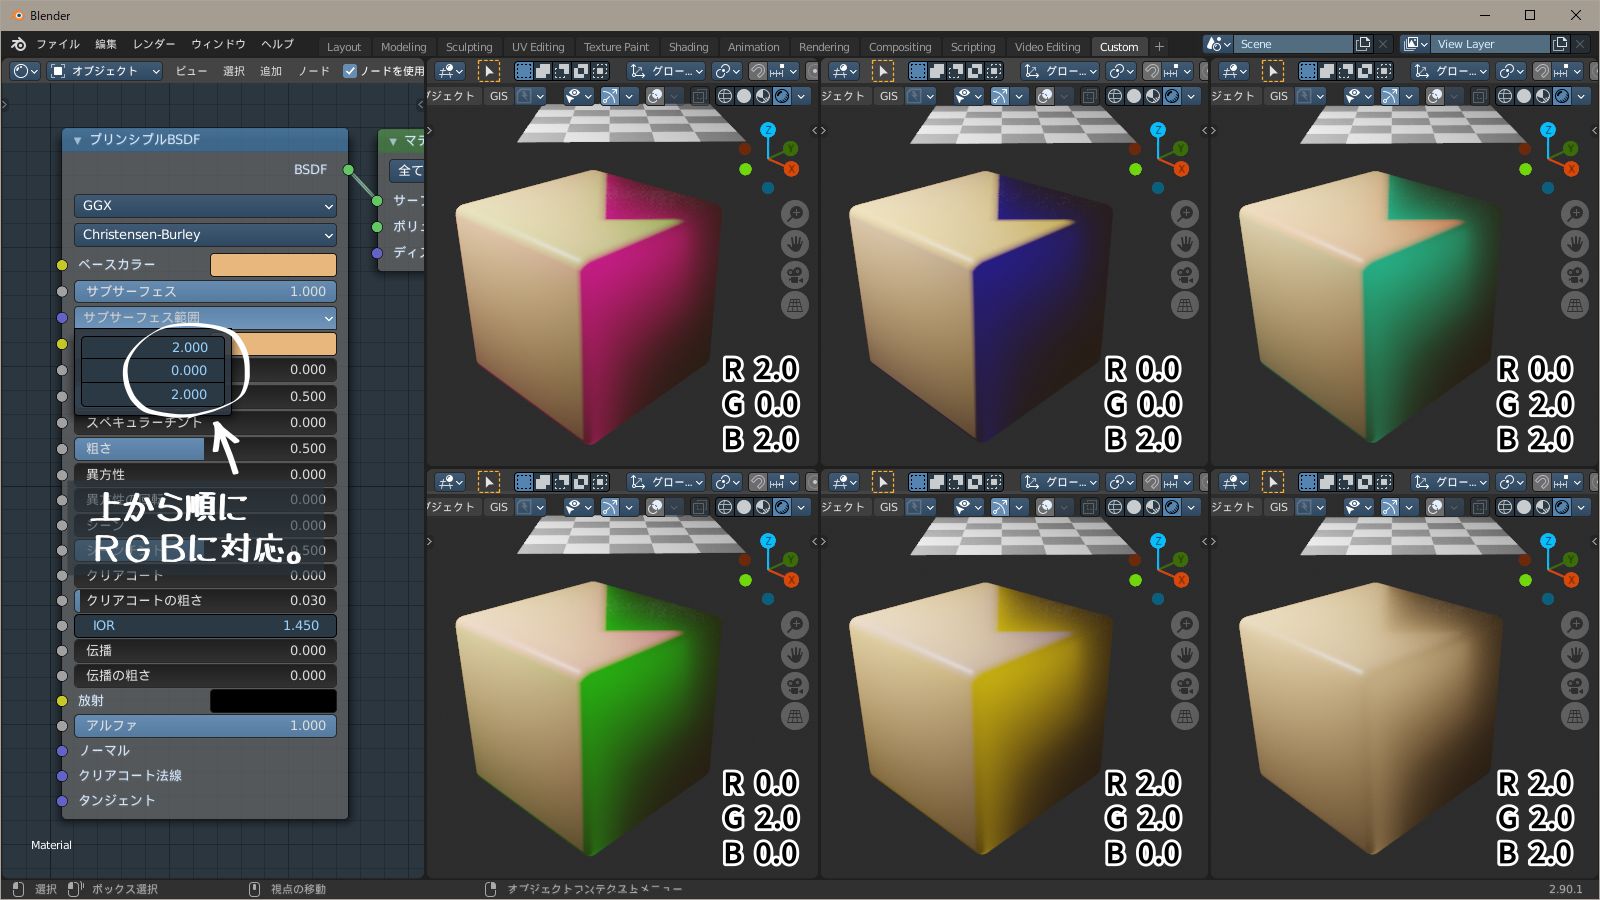Toggle X-ray button in blue cube viewport
The height and width of the screenshot is (900, 1600).
tap(1089, 96)
